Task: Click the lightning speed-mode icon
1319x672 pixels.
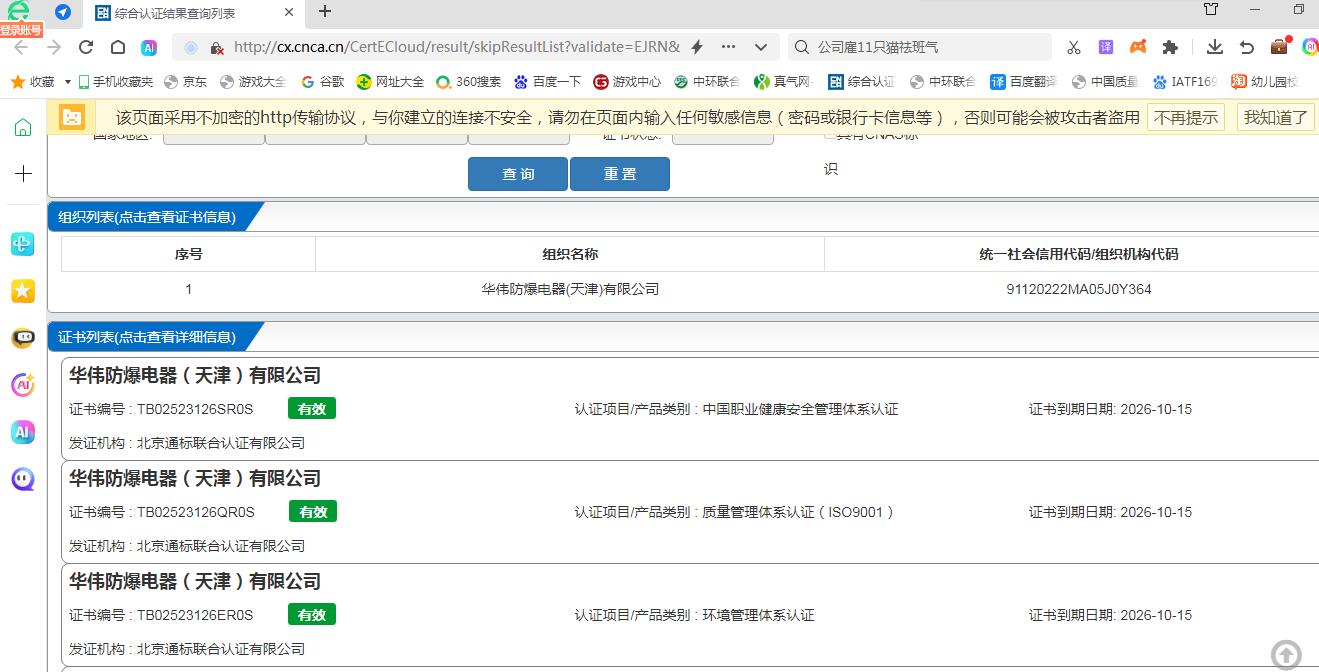Action: click(x=697, y=47)
